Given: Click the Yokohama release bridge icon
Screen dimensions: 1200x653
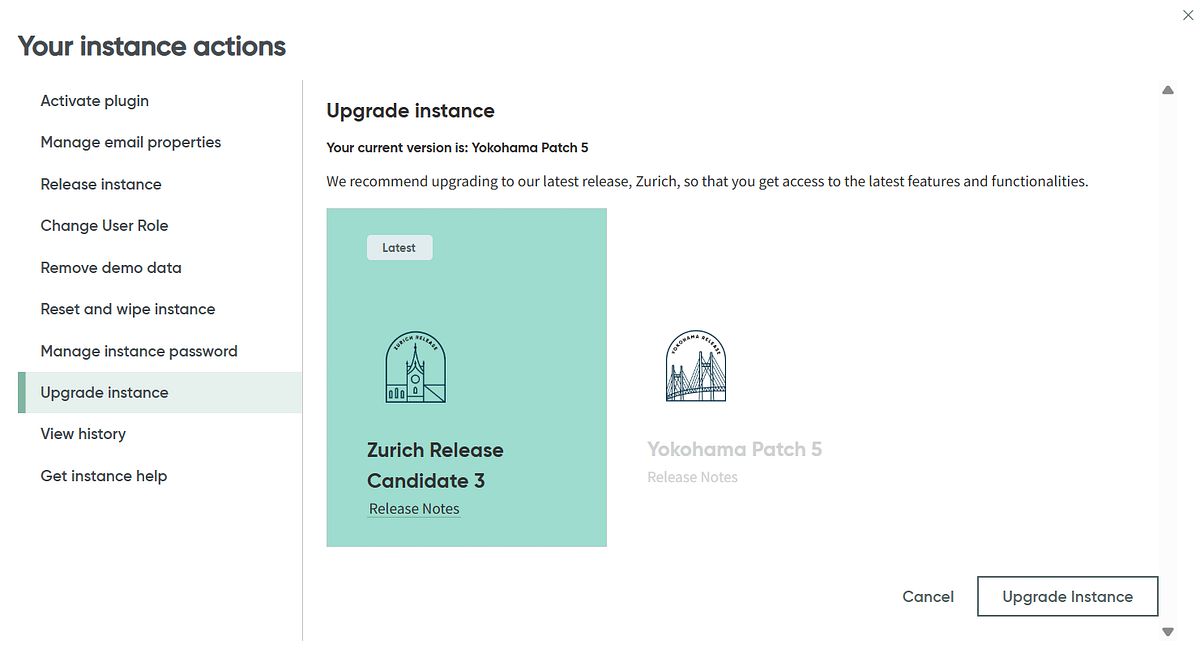Looking at the screenshot, I should [695, 366].
